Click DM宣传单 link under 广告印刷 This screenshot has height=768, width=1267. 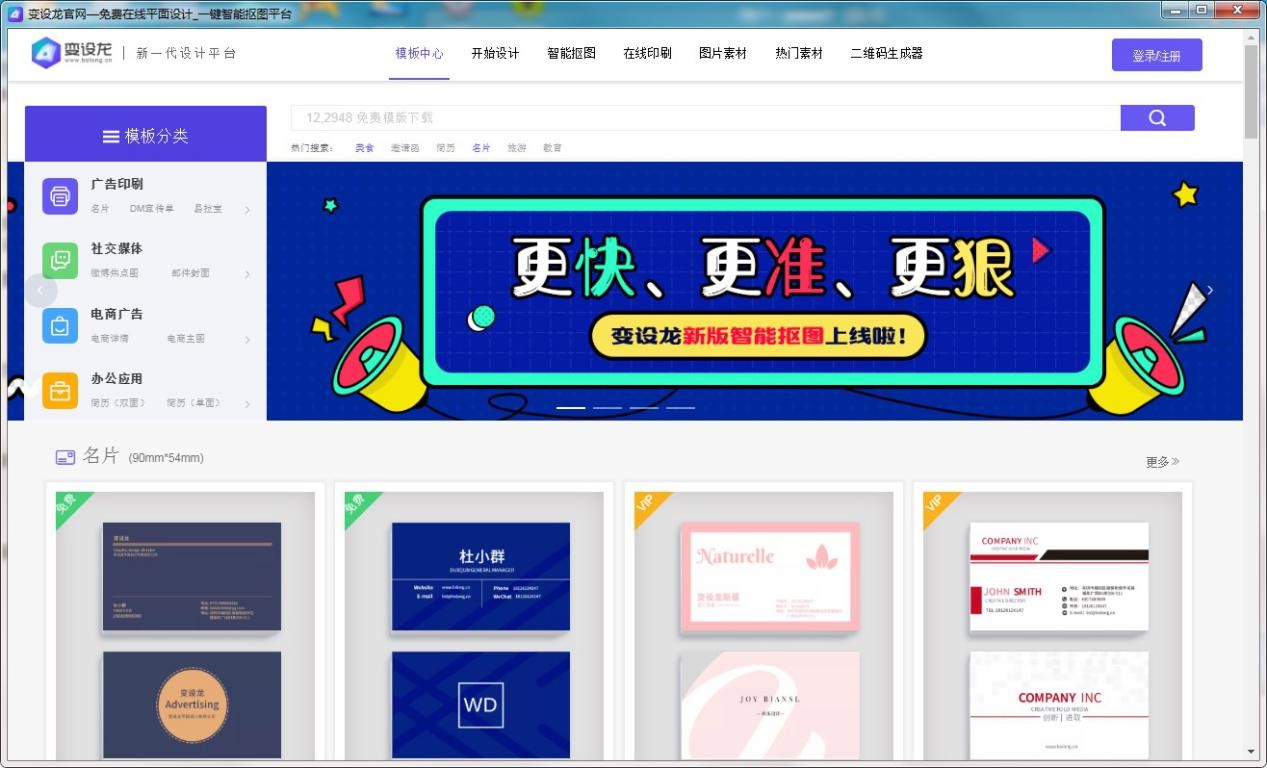(152, 209)
